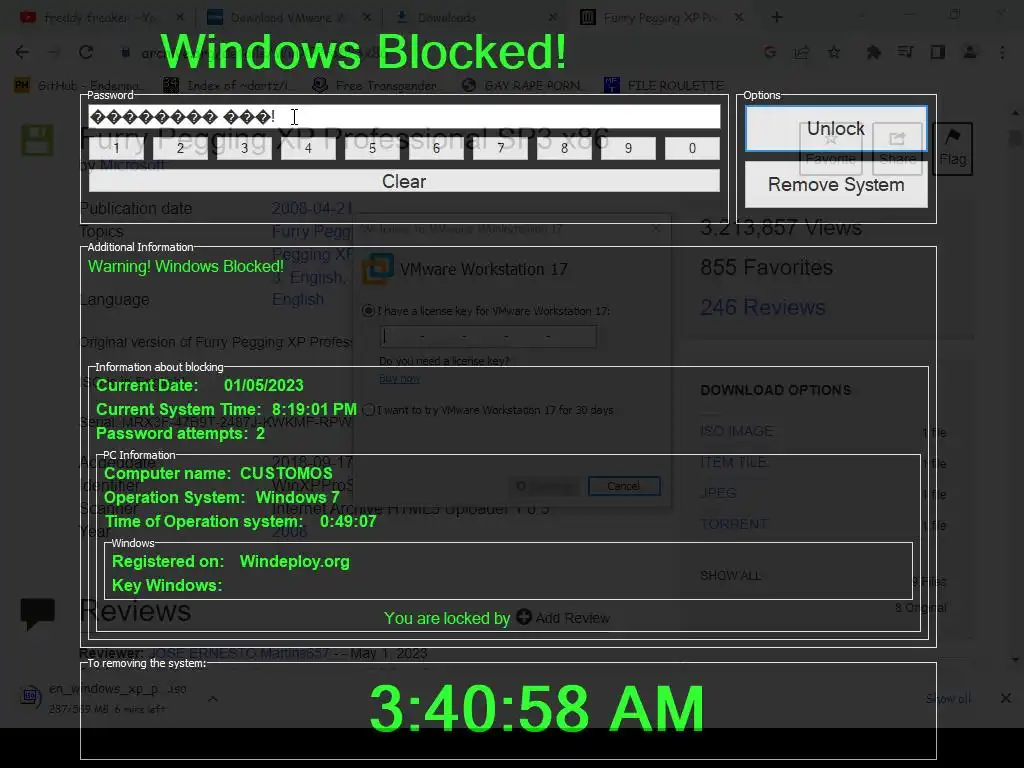The width and height of the screenshot is (1024, 768).
Task: Open the browser extensions puzzle icon
Action: tap(873, 52)
